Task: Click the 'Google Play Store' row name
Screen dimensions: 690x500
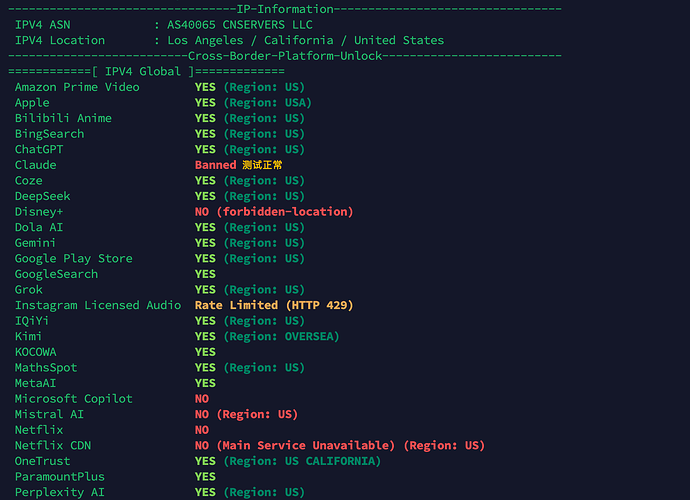Action: point(73,259)
